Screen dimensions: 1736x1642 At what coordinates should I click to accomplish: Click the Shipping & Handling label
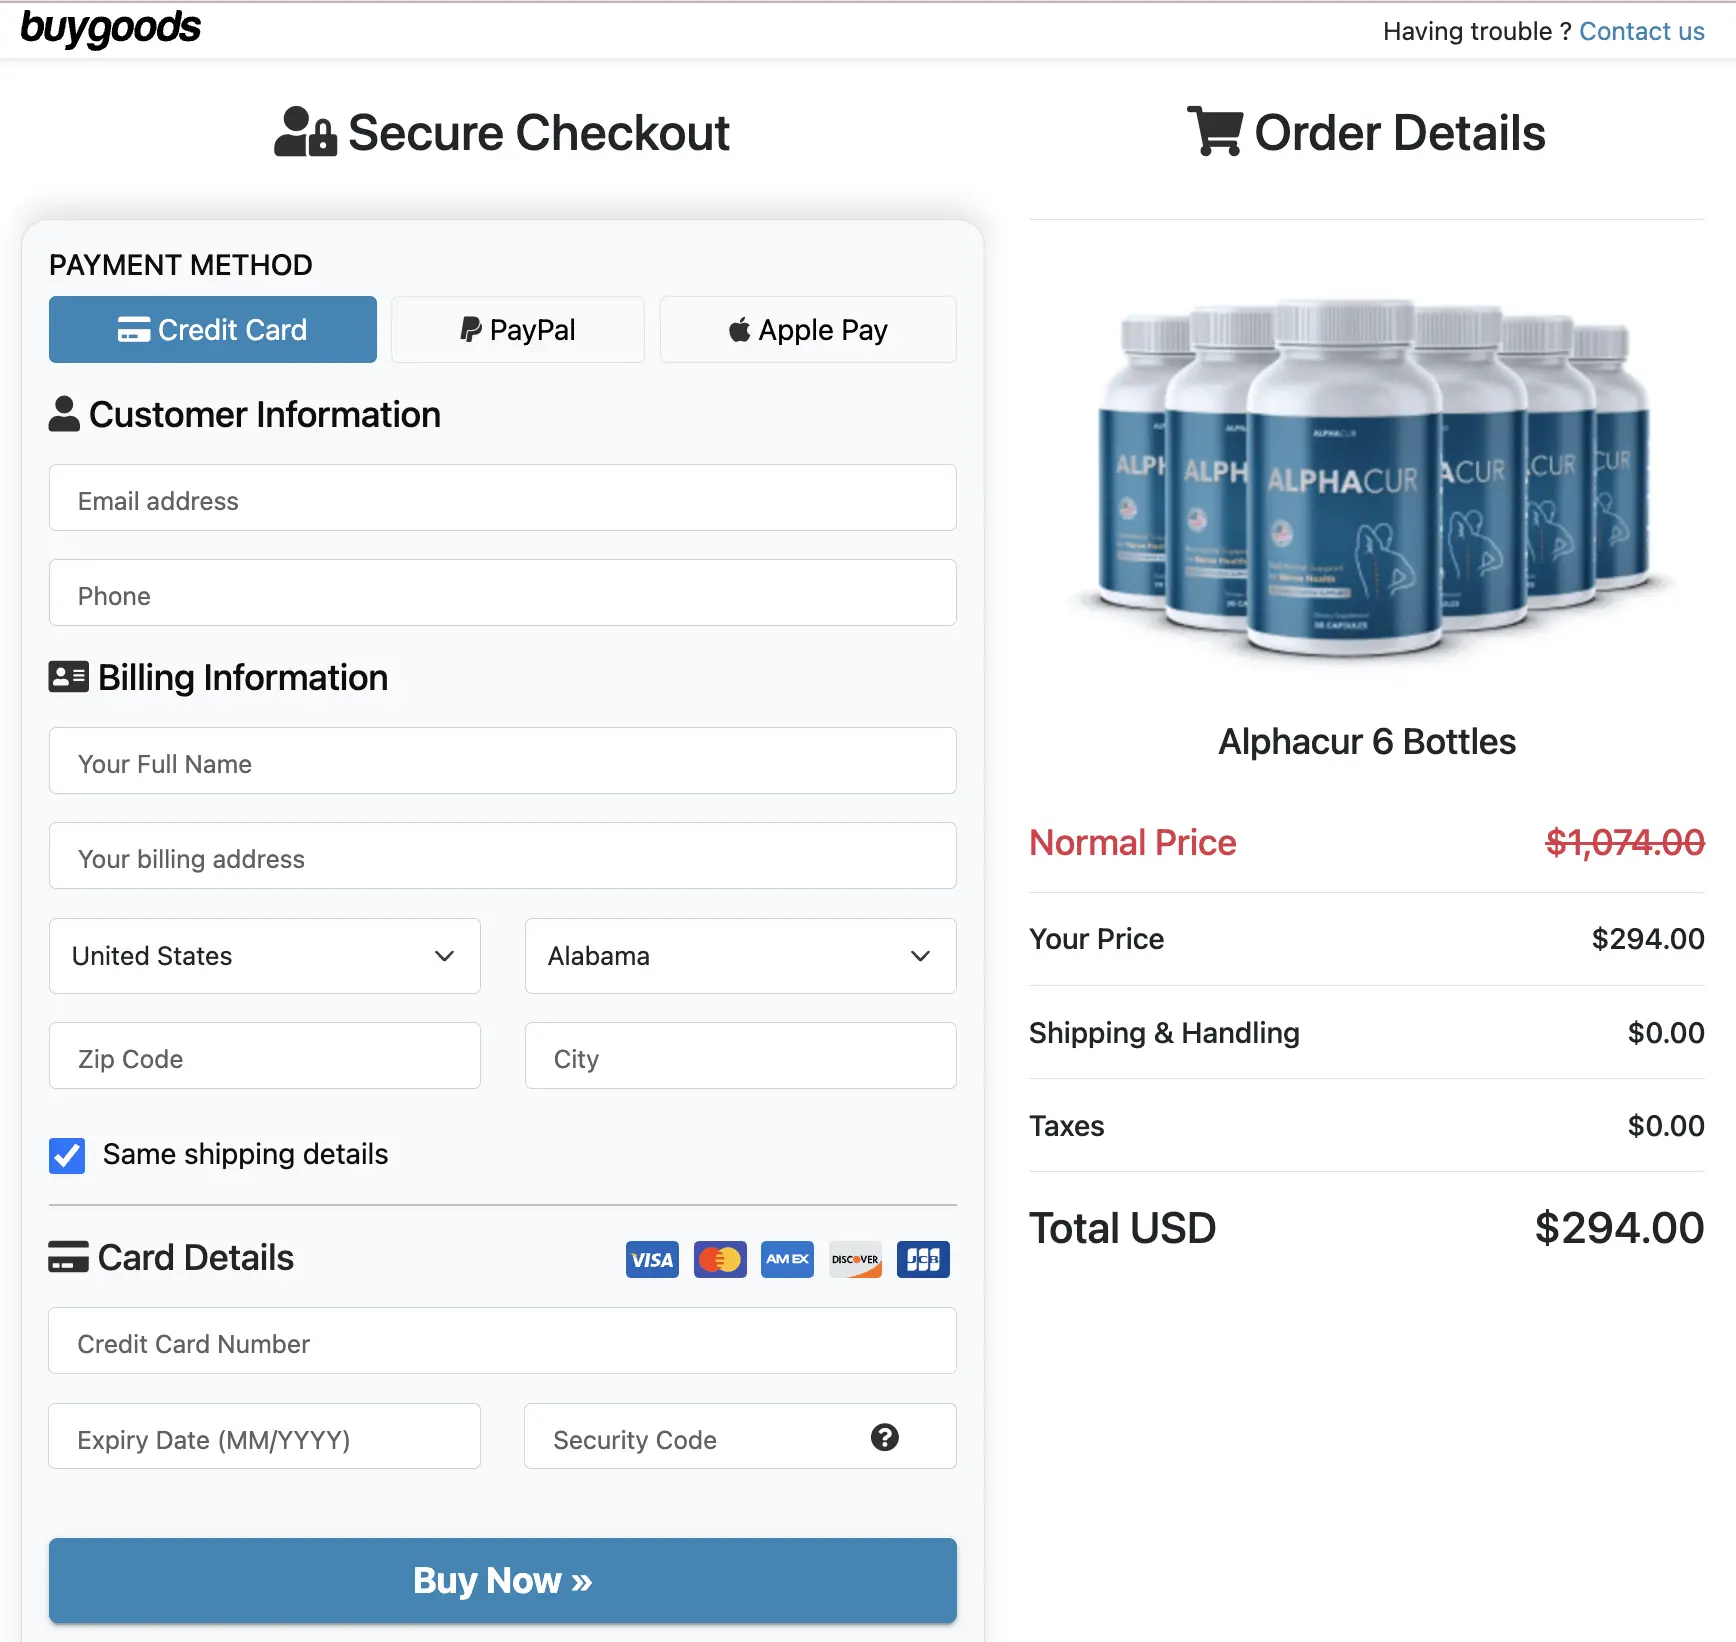1164,1033
